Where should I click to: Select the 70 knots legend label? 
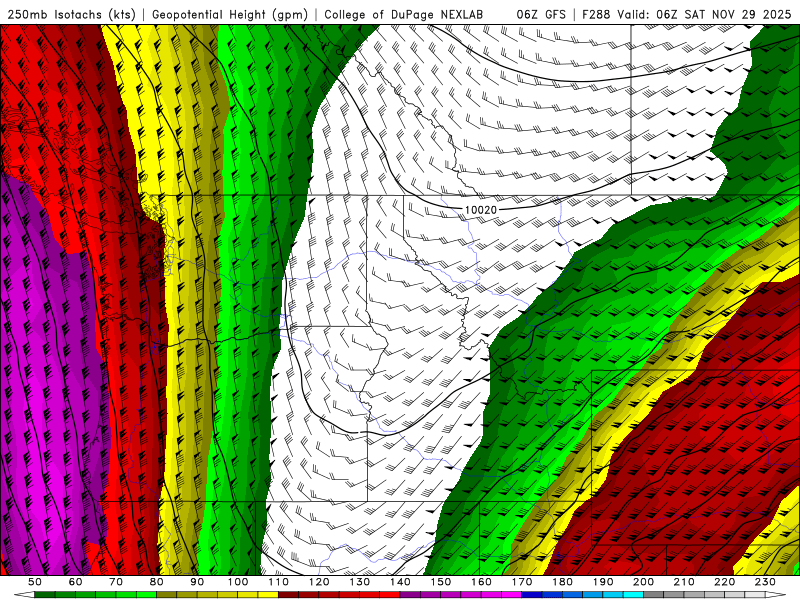pos(116,582)
